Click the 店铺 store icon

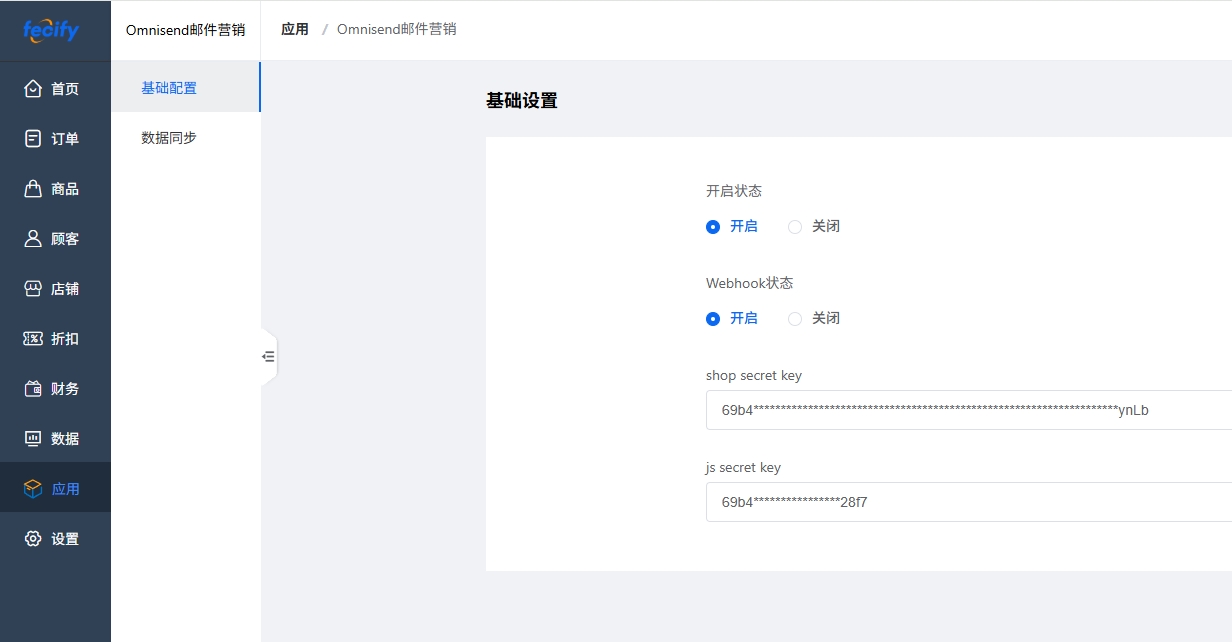[33, 289]
